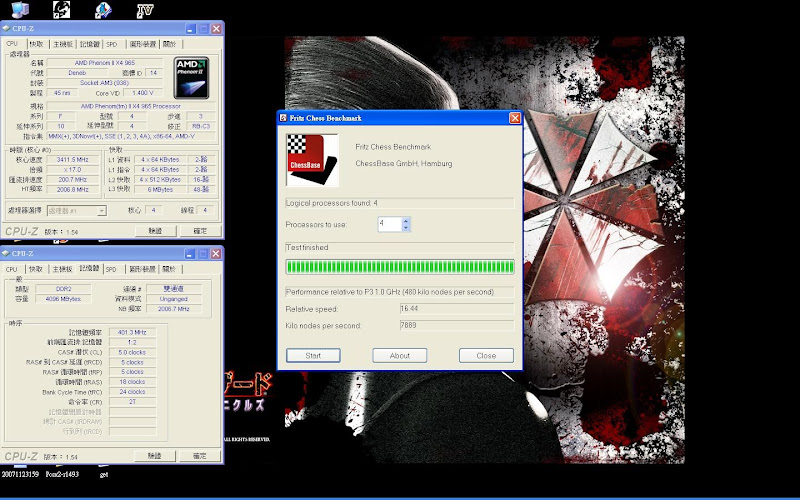This screenshot has height=500, width=800.
Task: Click the memory size field '4096 MBytes'
Action: pyautogui.click(x=63, y=299)
